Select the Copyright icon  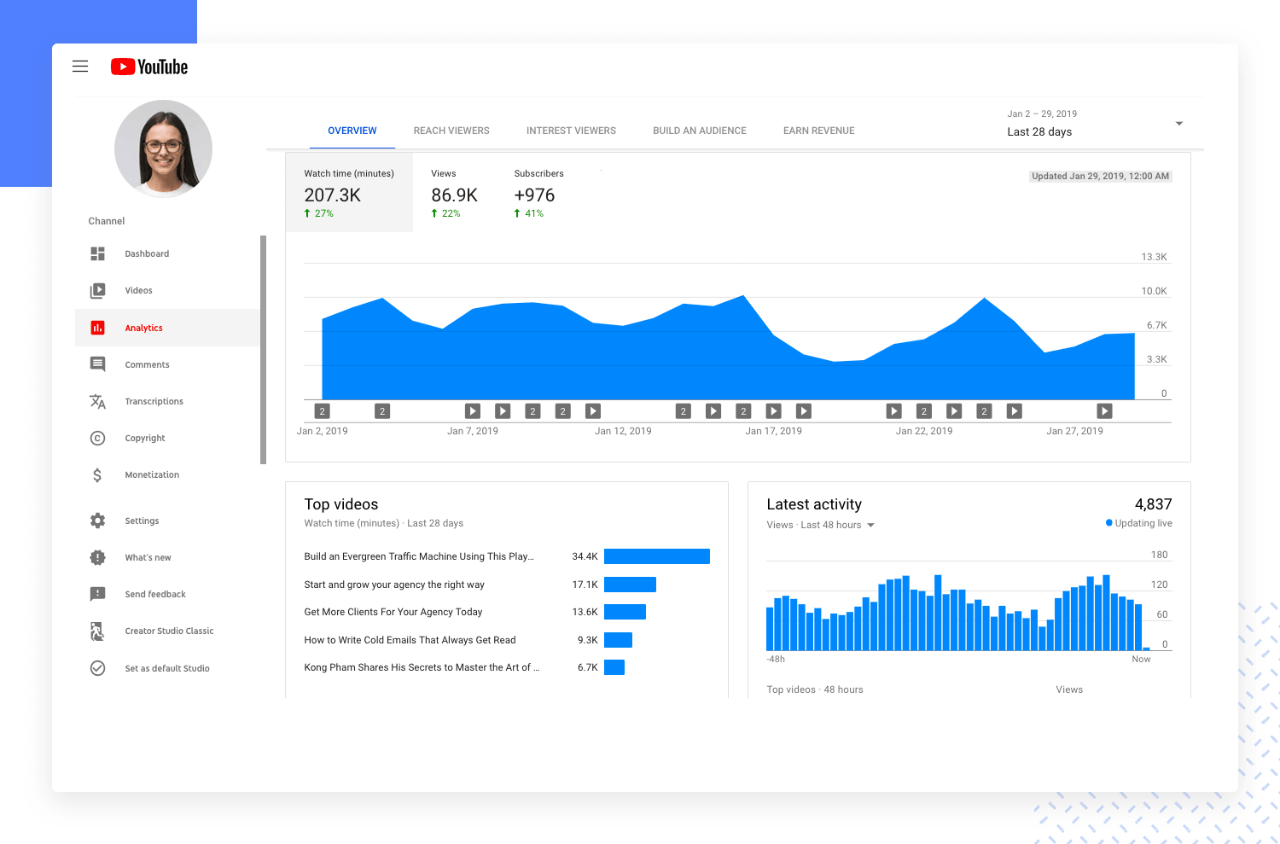97,438
